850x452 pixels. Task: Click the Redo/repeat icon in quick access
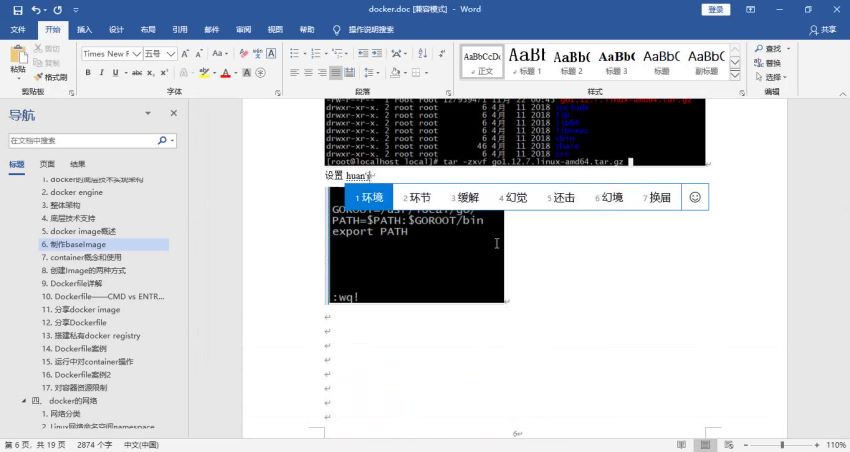[57, 10]
